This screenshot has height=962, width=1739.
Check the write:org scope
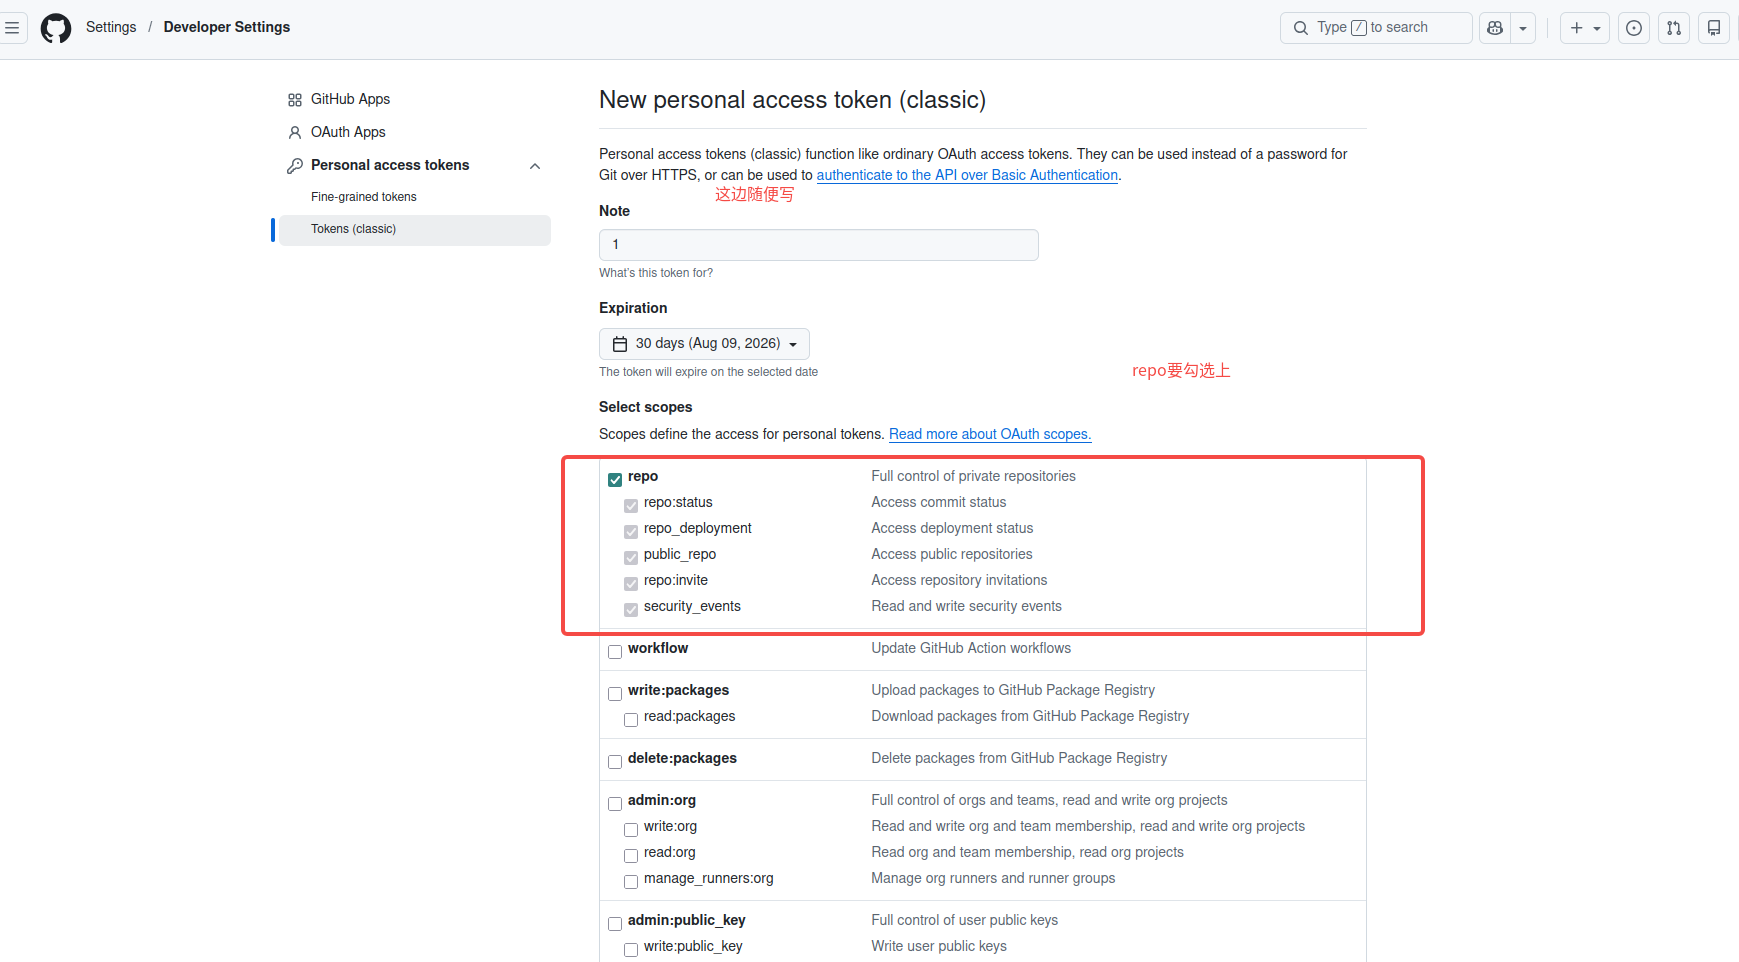pos(631,830)
